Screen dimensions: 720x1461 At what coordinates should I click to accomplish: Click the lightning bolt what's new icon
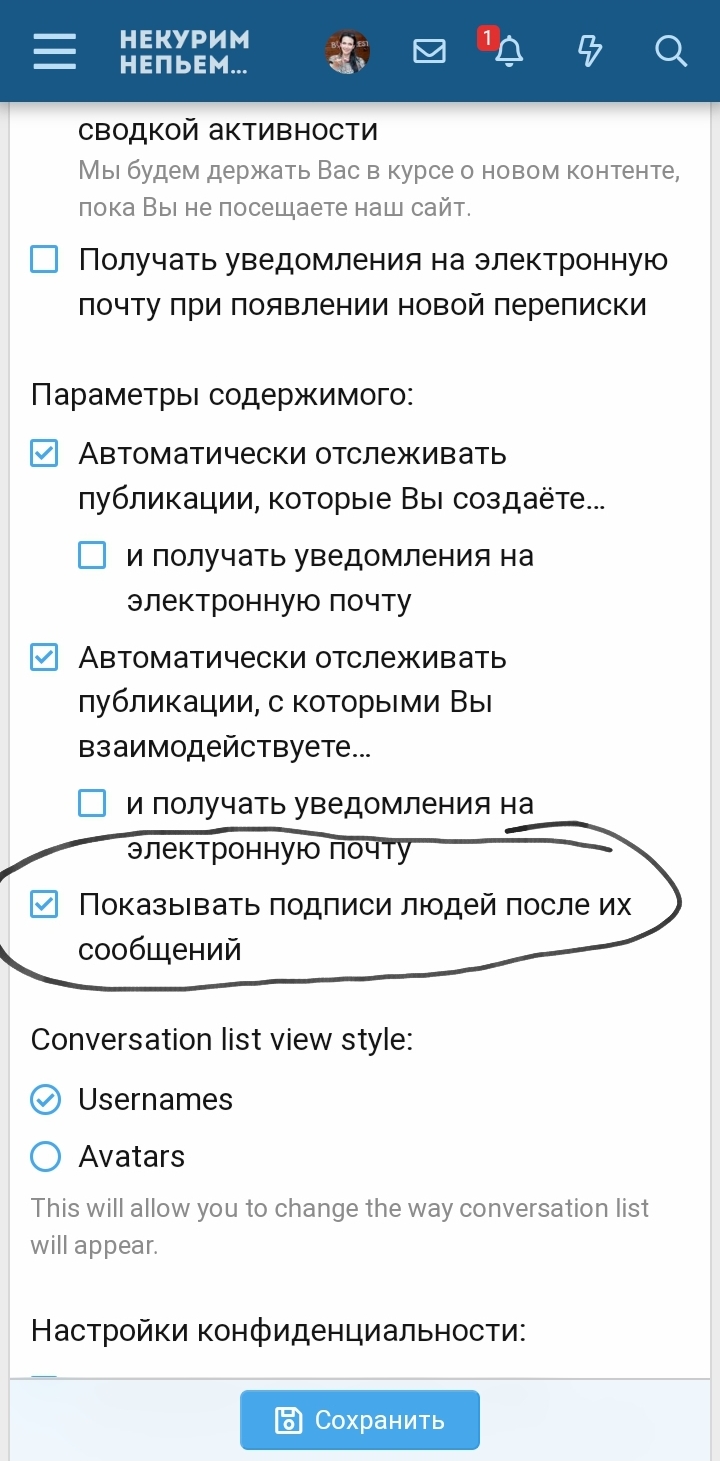point(590,51)
